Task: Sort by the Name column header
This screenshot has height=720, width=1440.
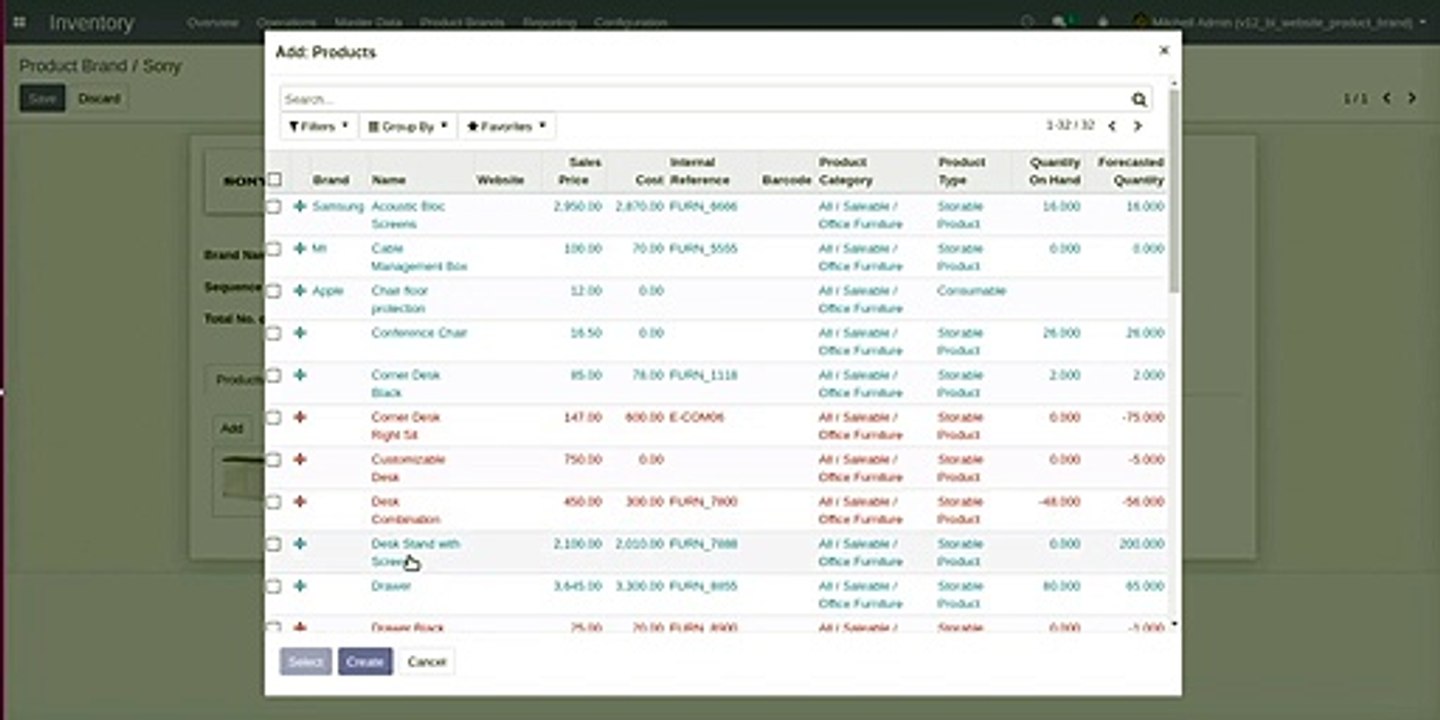Action: click(388, 180)
